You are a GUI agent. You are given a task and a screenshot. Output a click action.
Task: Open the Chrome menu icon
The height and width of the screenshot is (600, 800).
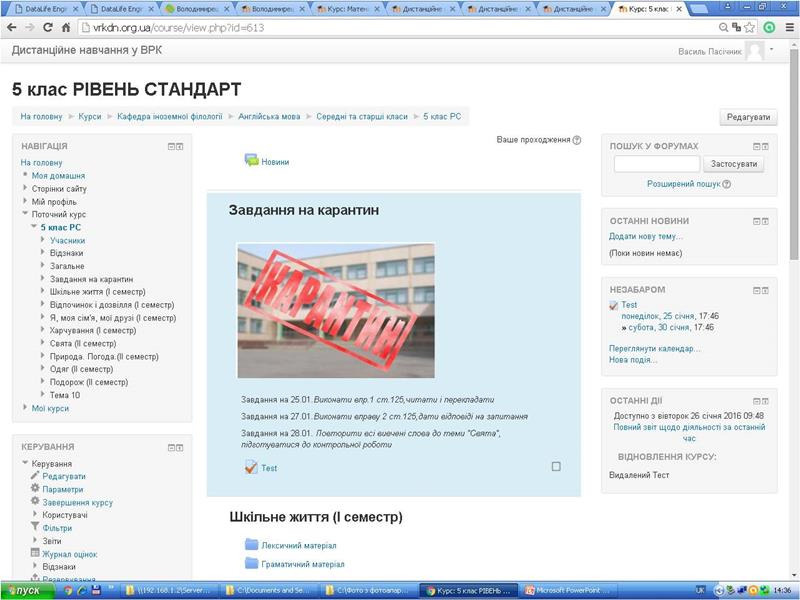790,28
